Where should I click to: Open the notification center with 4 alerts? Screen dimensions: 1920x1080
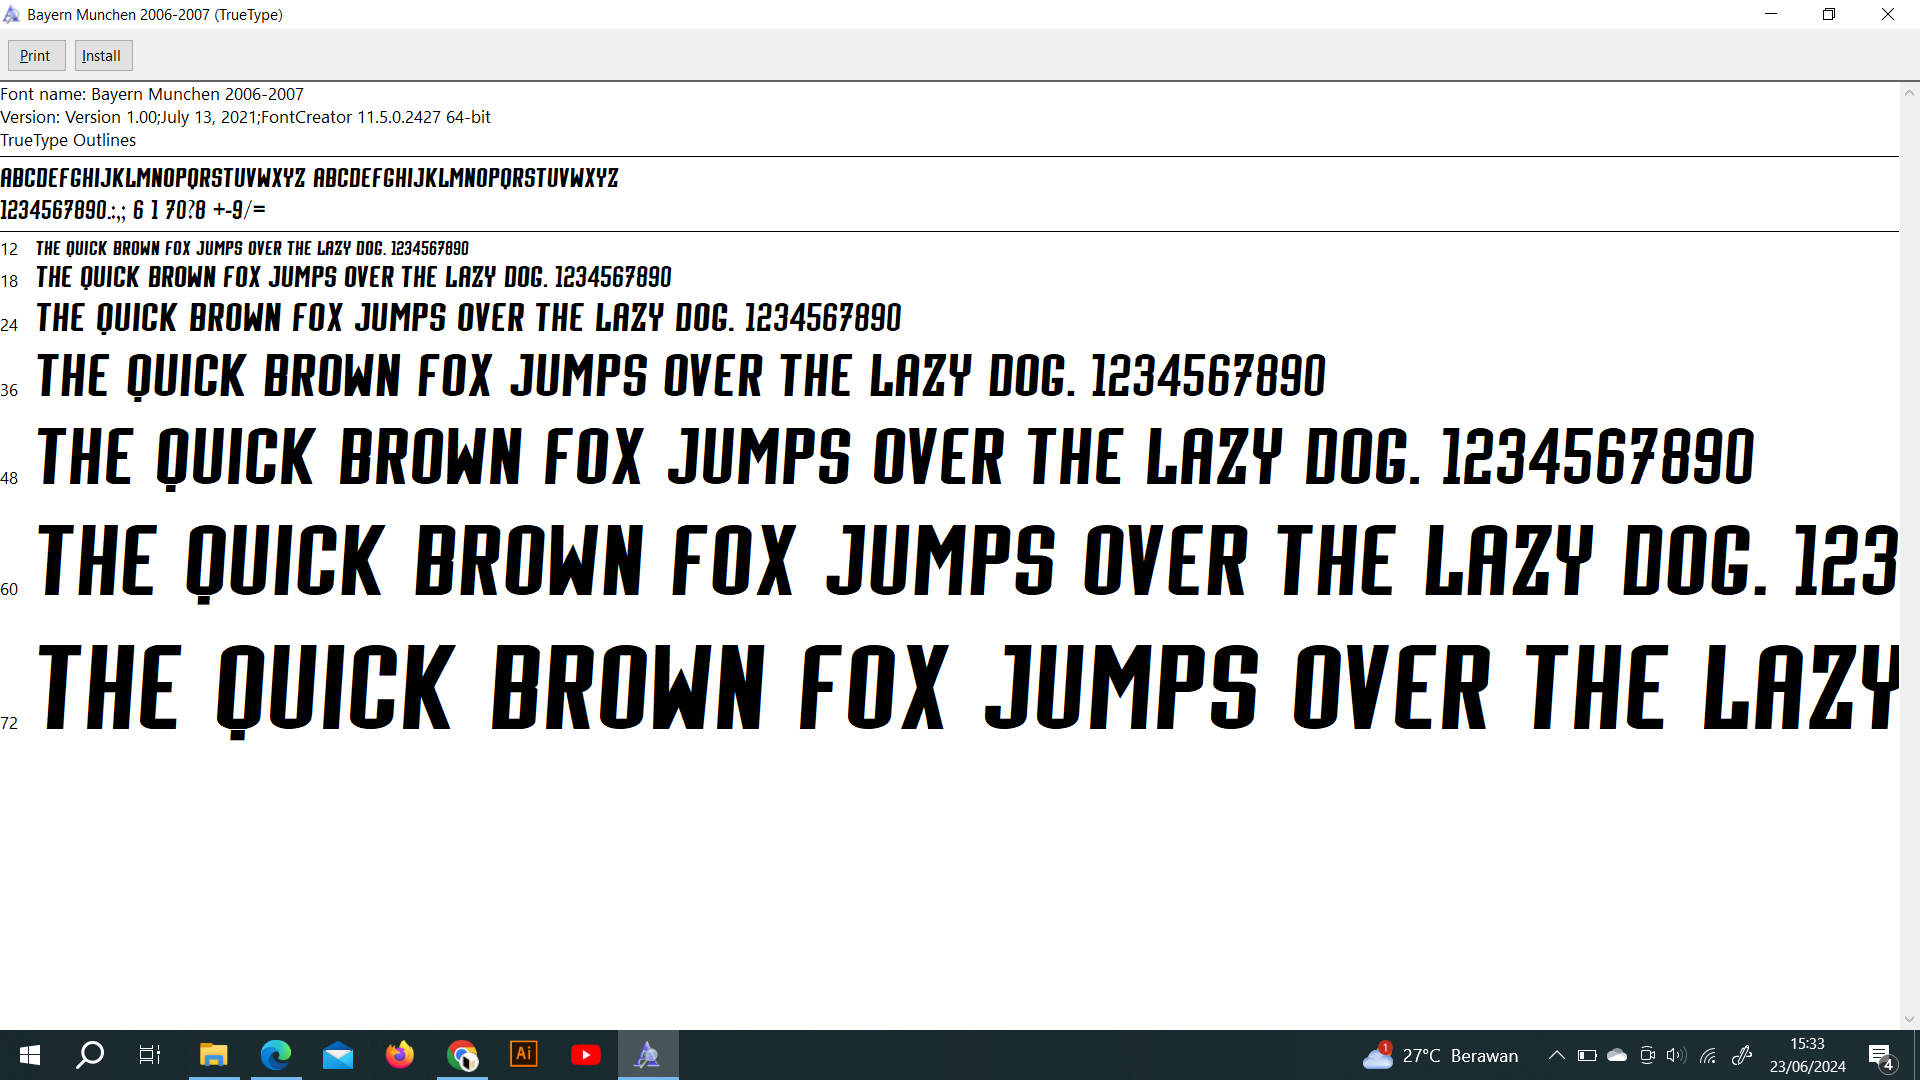1880,1056
